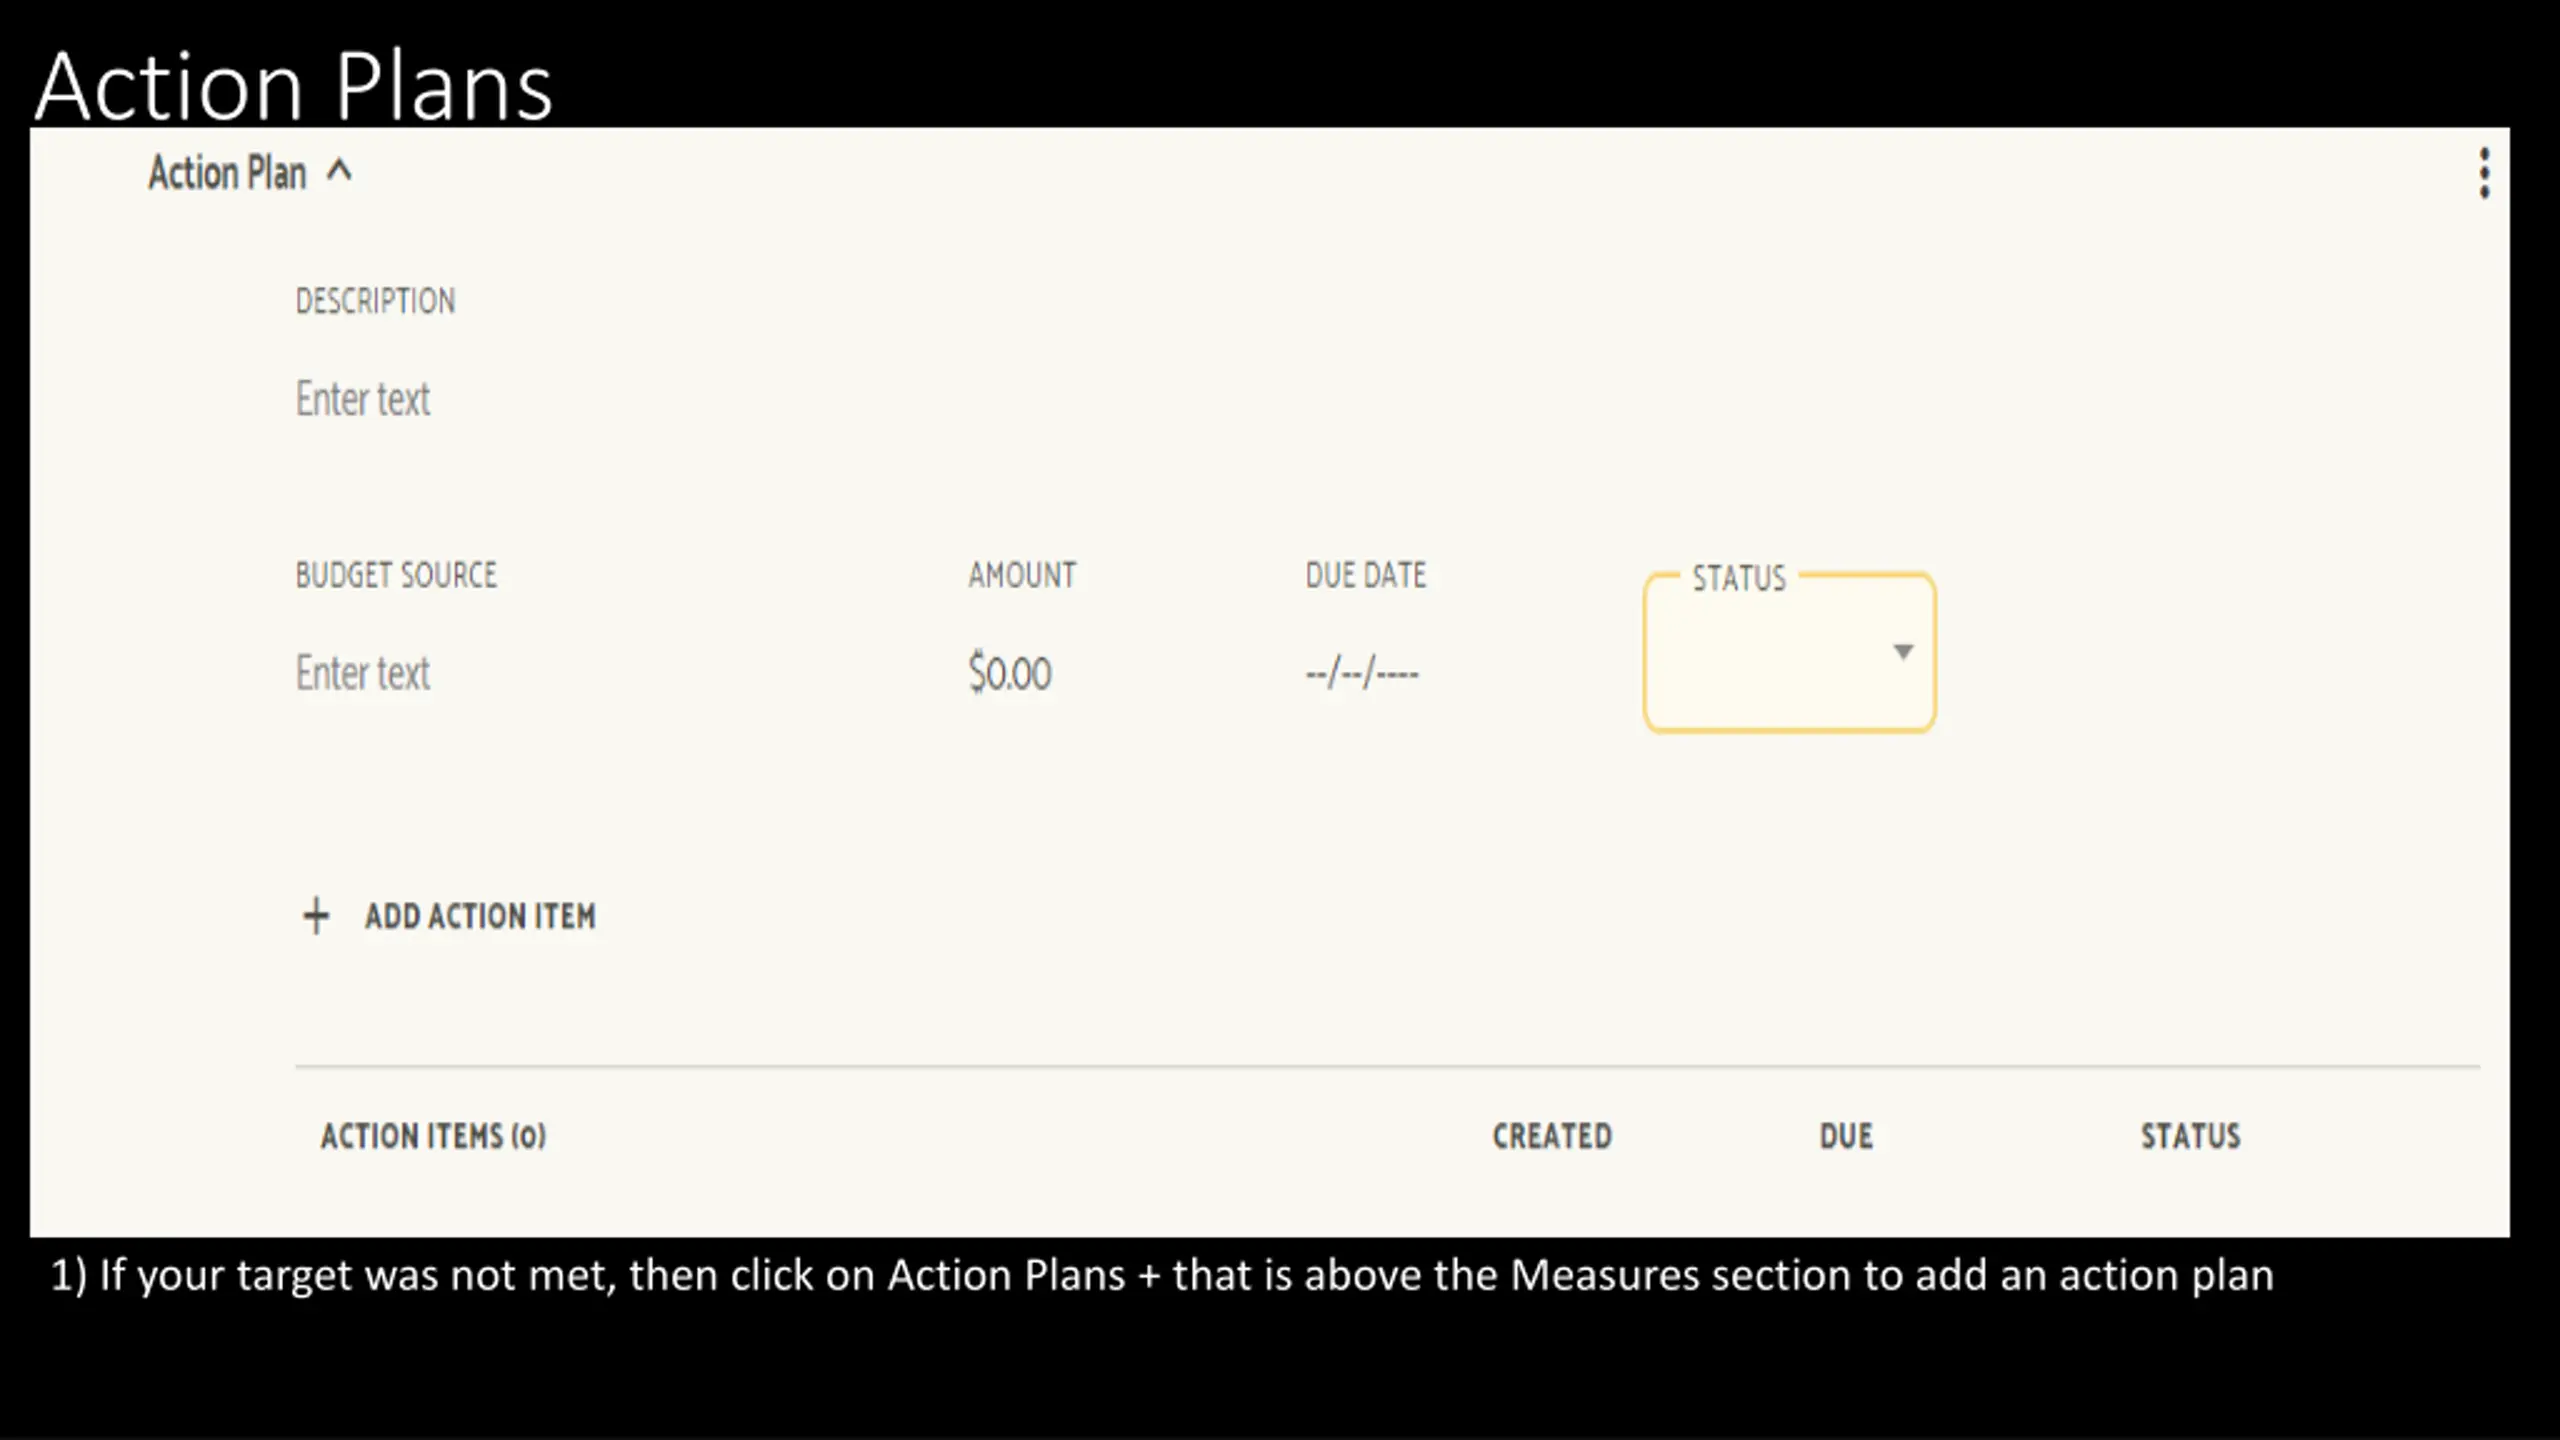This screenshot has height=1440, width=2560.
Task: Click the Add Action Item label
Action: [x=480, y=916]
